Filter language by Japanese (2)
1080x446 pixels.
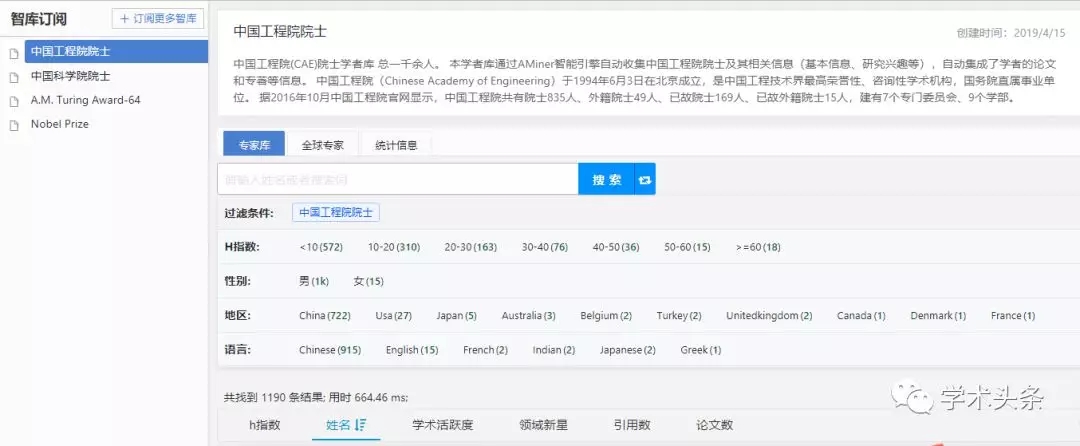627,350
